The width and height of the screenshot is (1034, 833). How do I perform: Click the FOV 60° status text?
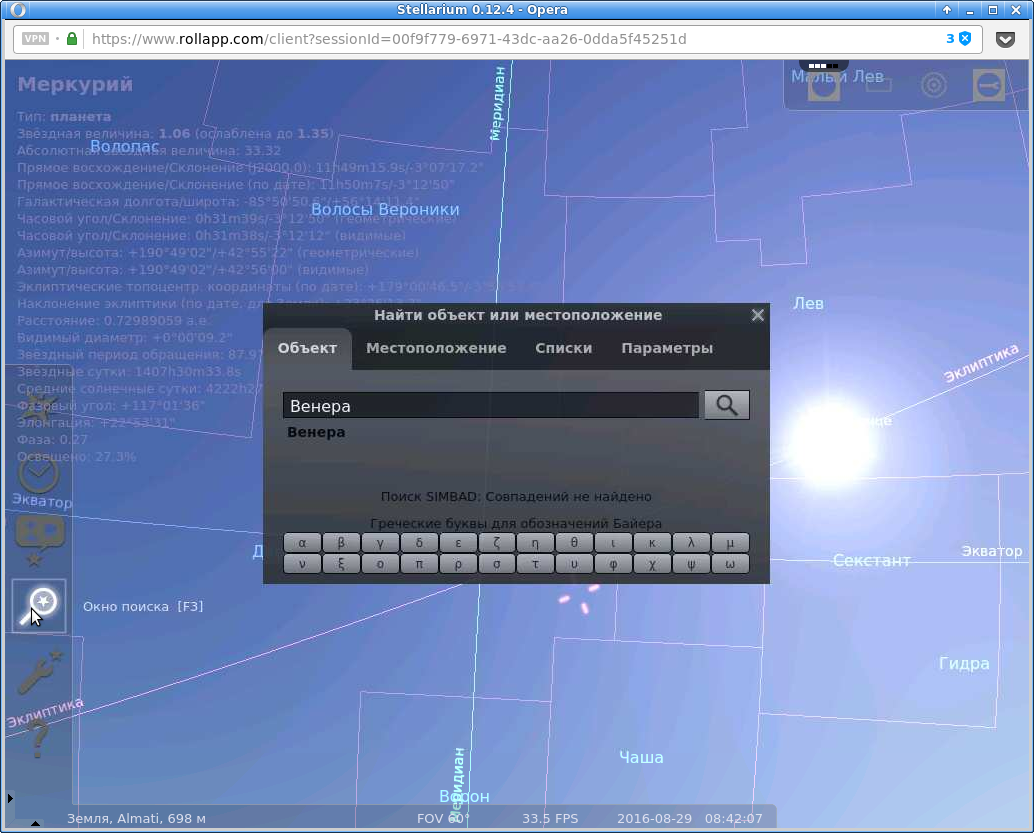(443, 818)
